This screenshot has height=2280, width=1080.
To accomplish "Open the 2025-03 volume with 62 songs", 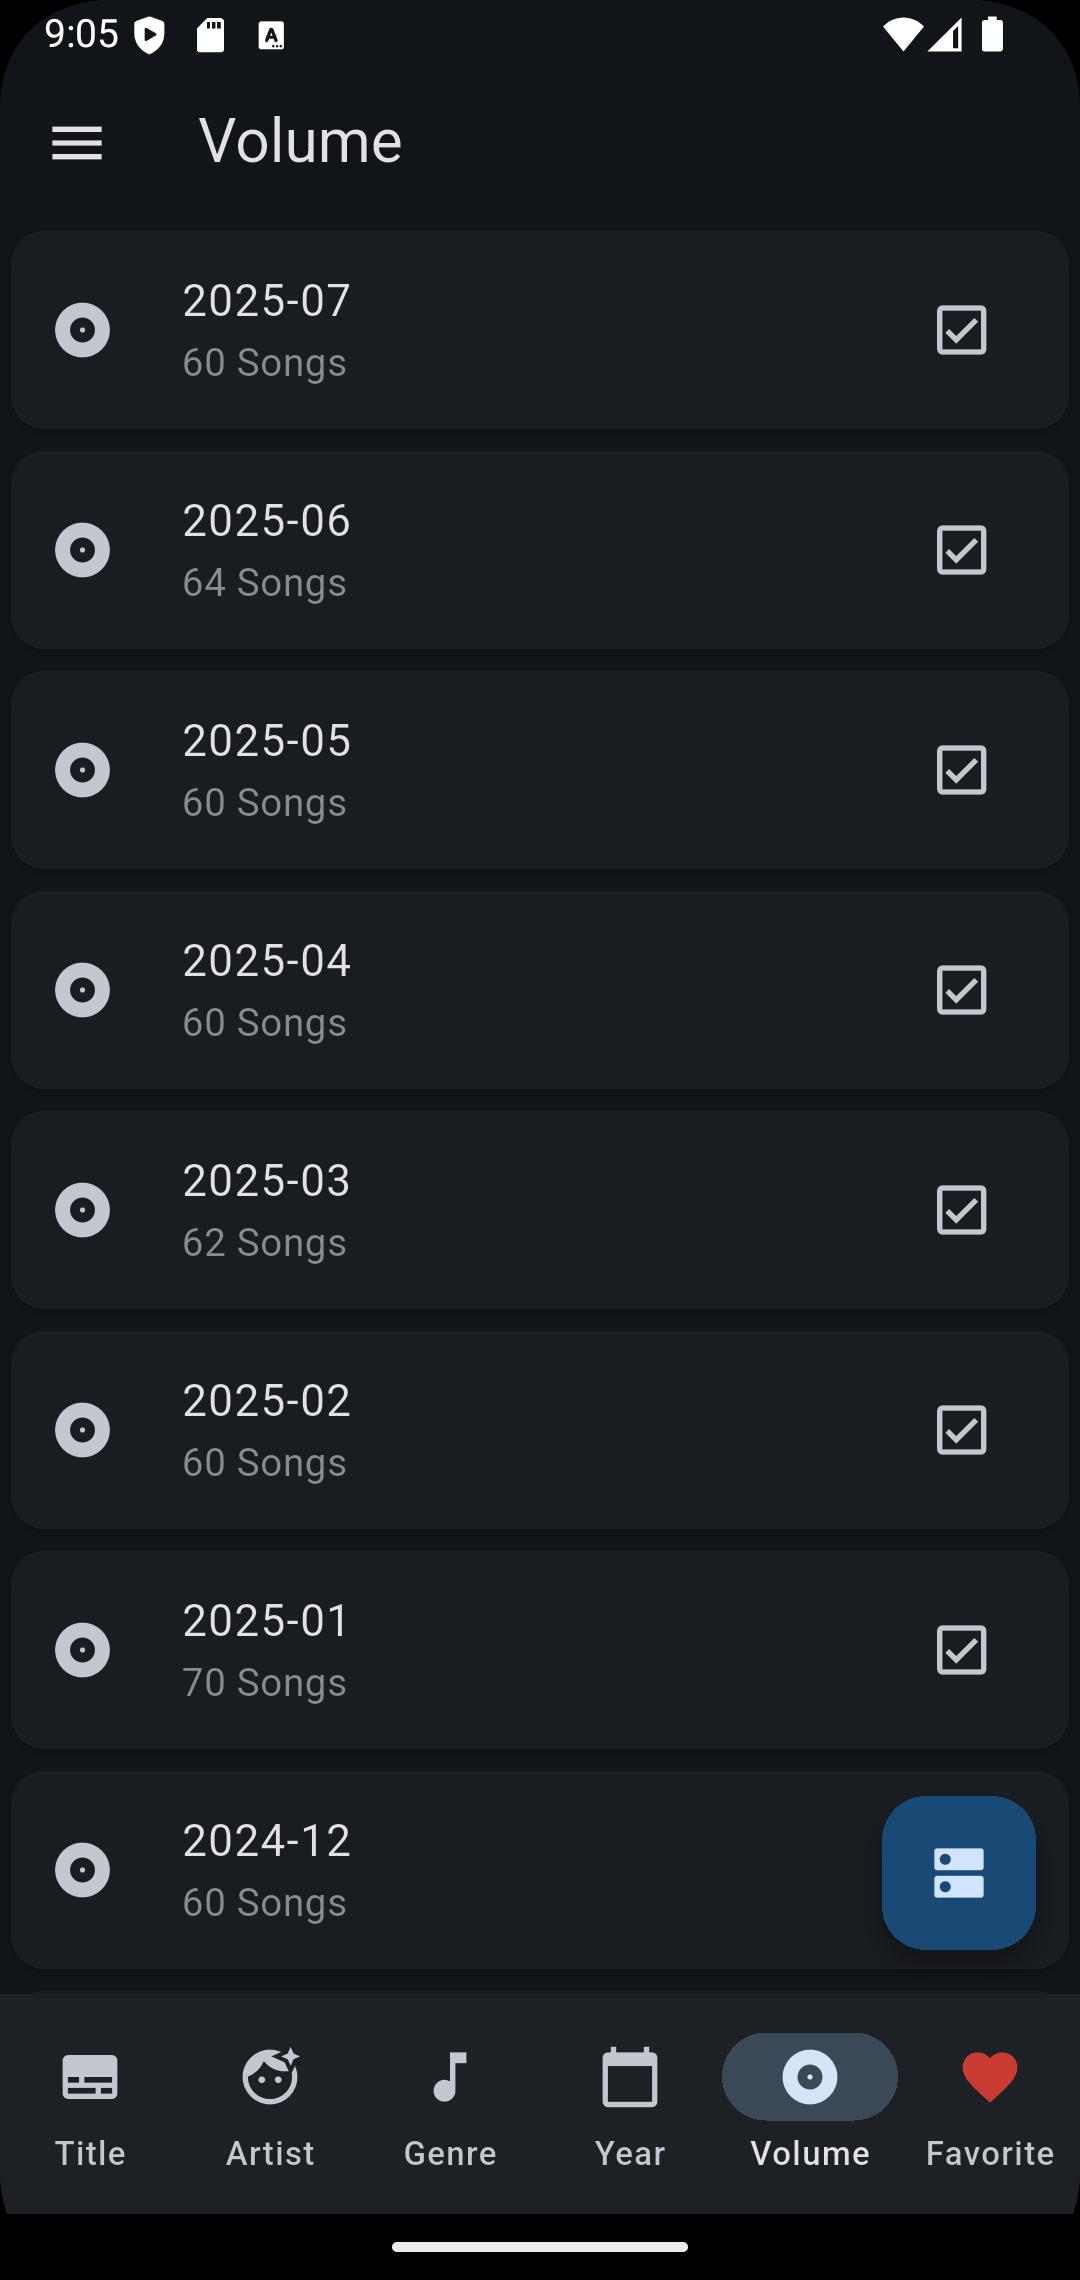I will point(540,1210).
